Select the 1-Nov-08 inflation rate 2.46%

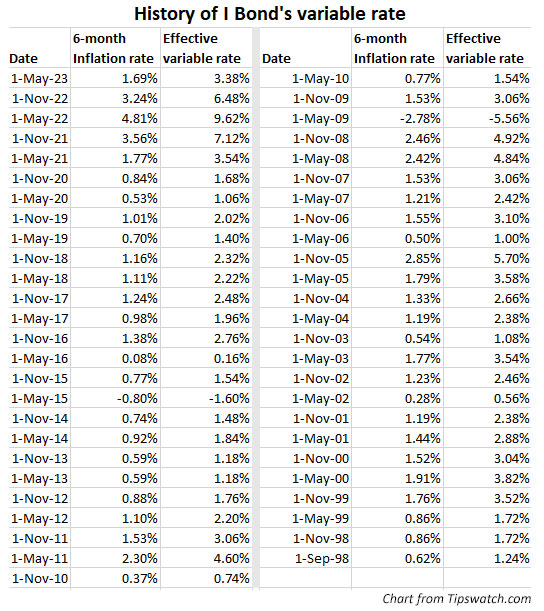click(x=422, y=139)
